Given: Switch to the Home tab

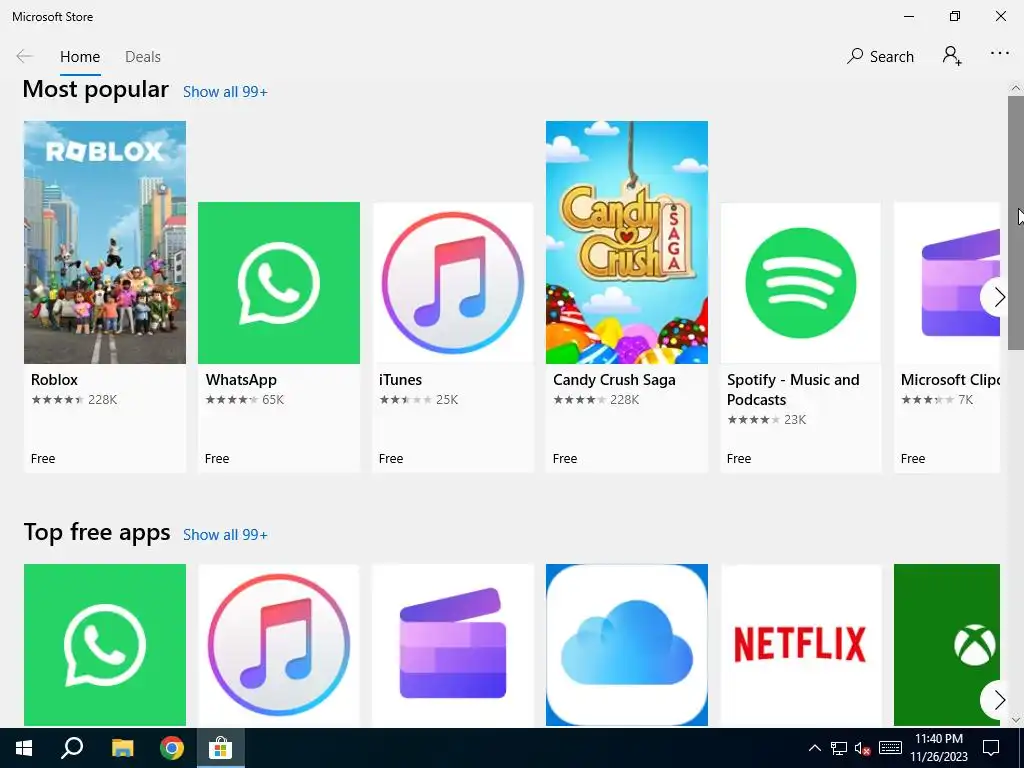Looking at the screenshot, I should [80, 57].
